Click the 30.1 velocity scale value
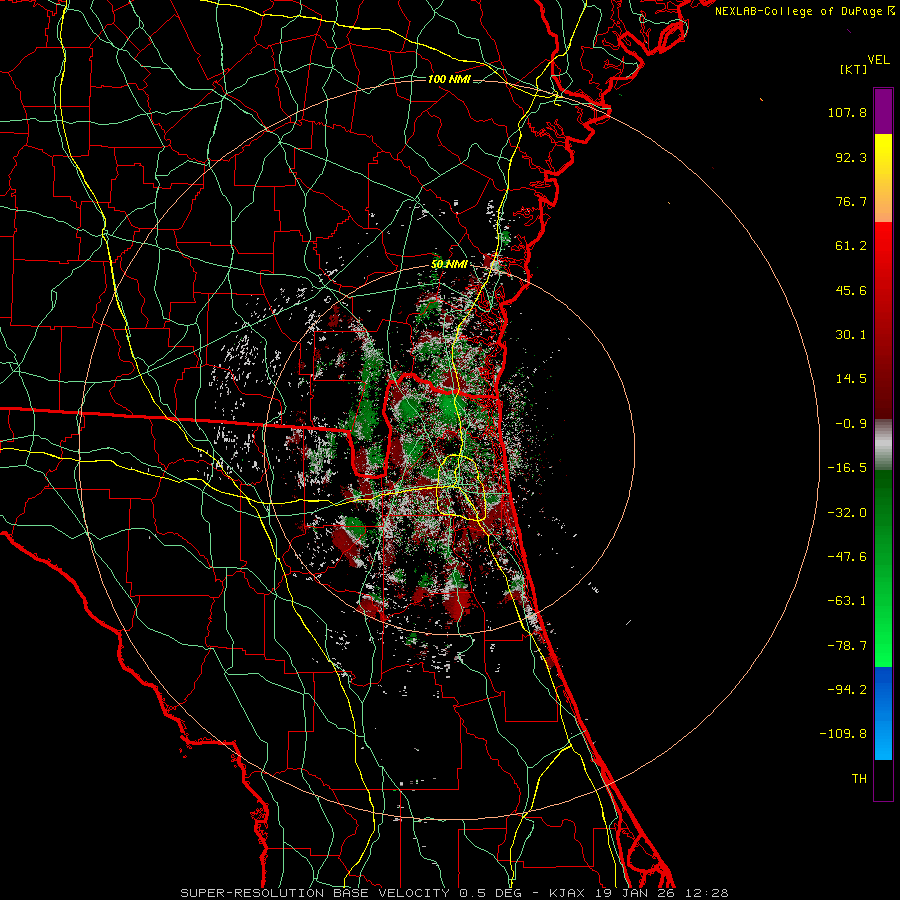 click(851, 335)
